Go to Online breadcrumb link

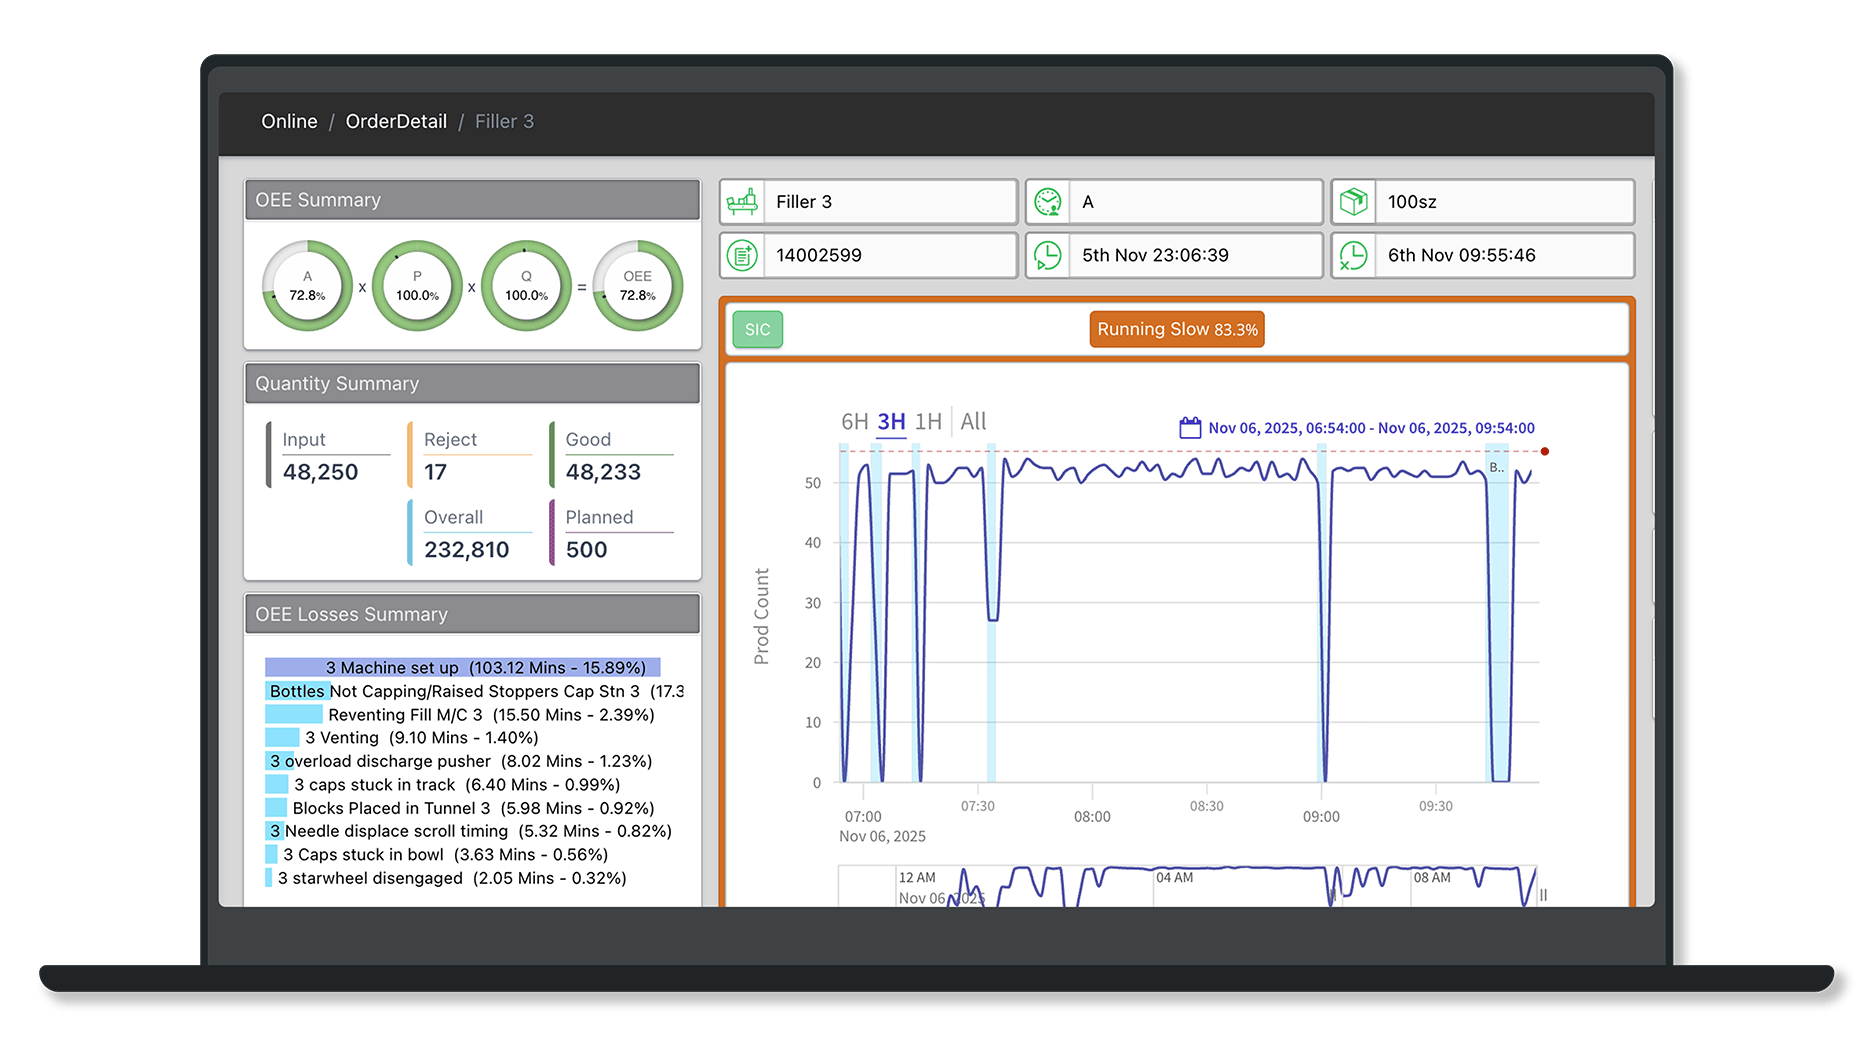(x=289, y=122)
